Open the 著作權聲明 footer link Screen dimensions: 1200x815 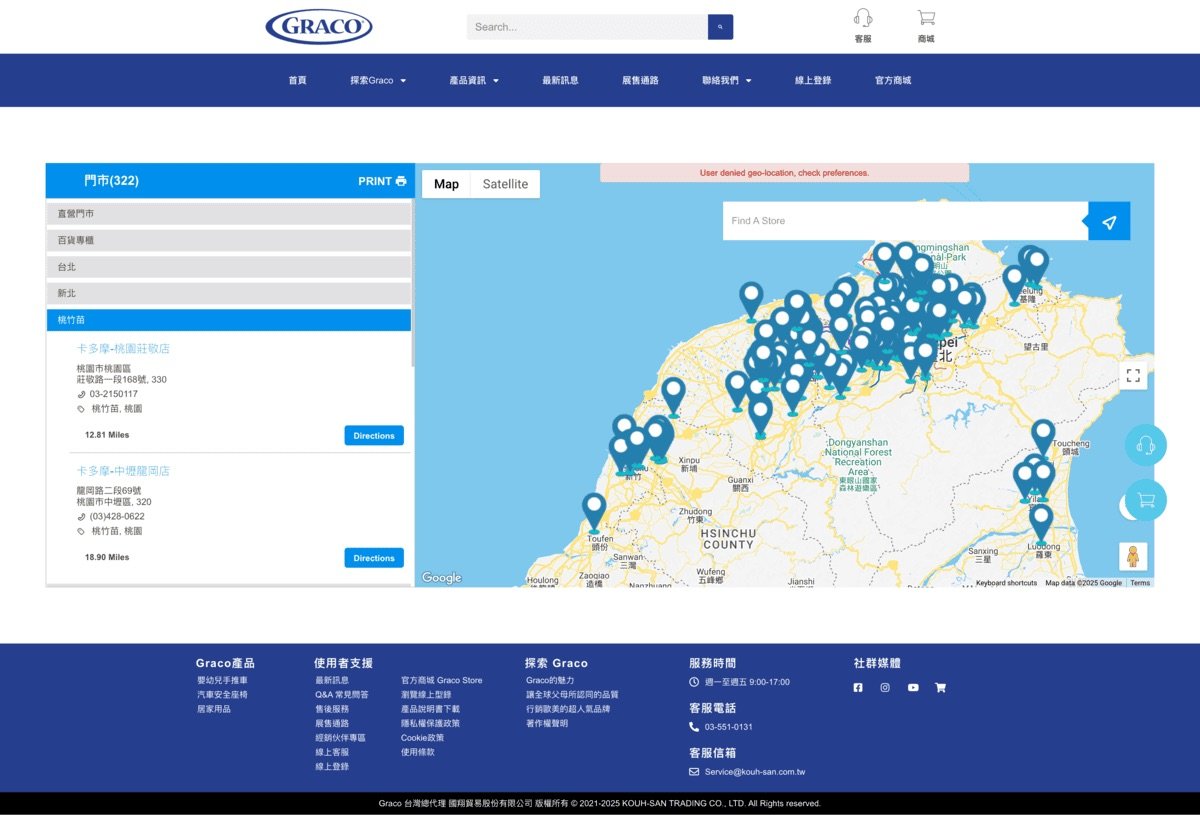click(547, 723)
